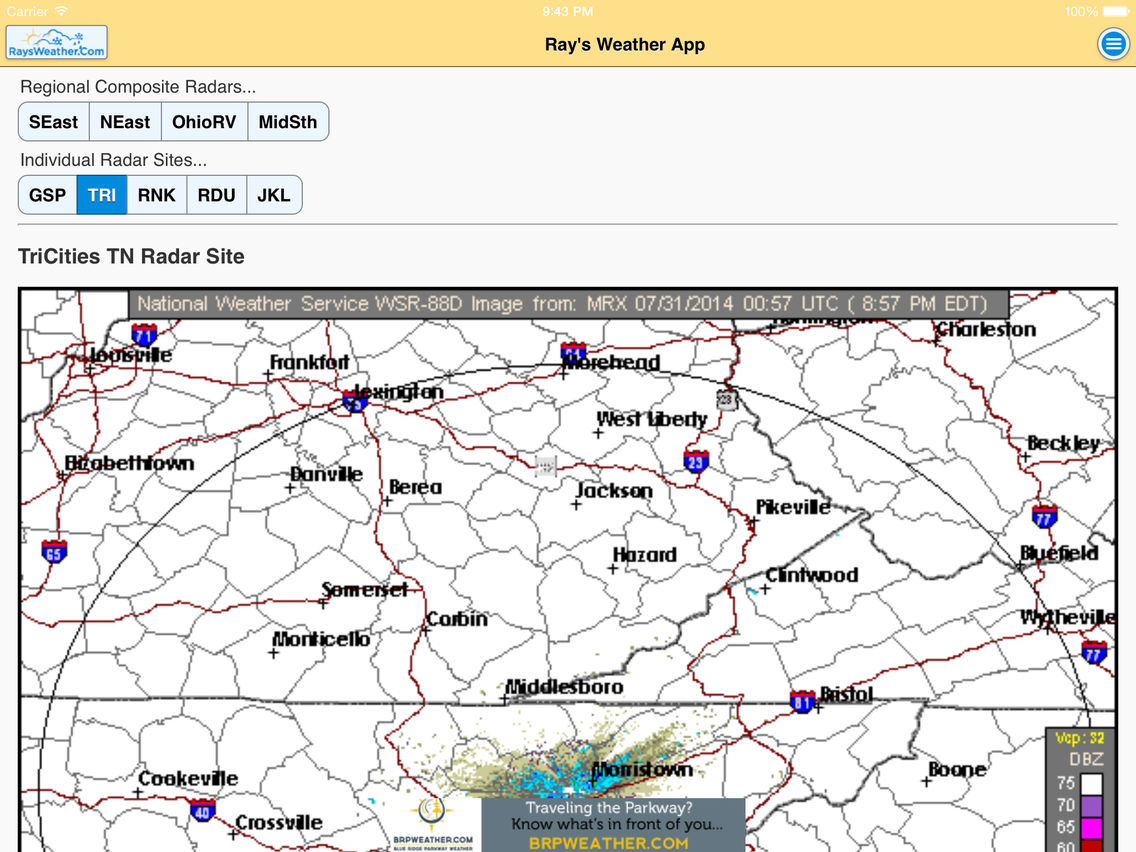Screen dimensions: 1136x852
Task: Tap the Corbin city label
Action: pos(457,619)
